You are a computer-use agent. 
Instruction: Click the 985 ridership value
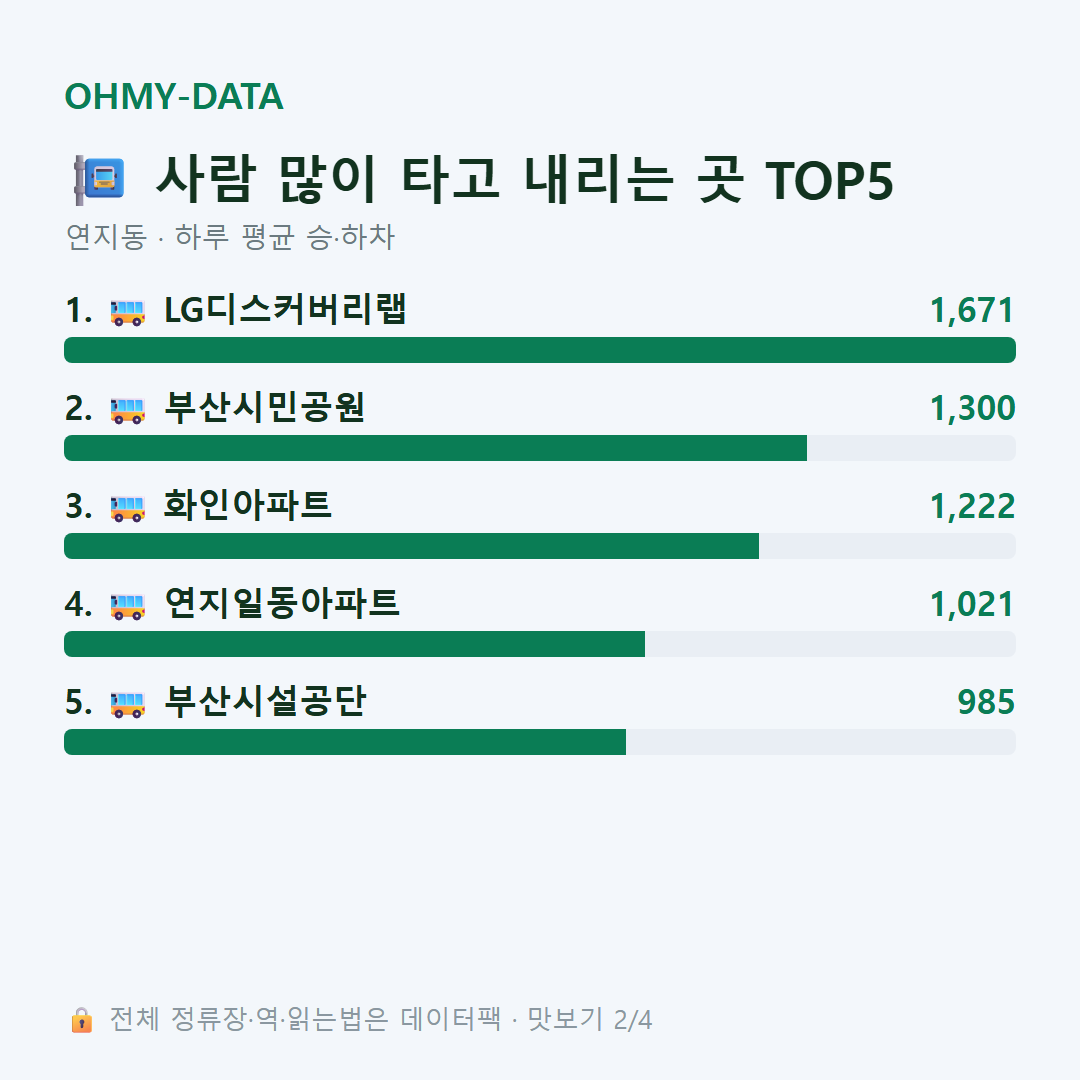pos(986,702)
